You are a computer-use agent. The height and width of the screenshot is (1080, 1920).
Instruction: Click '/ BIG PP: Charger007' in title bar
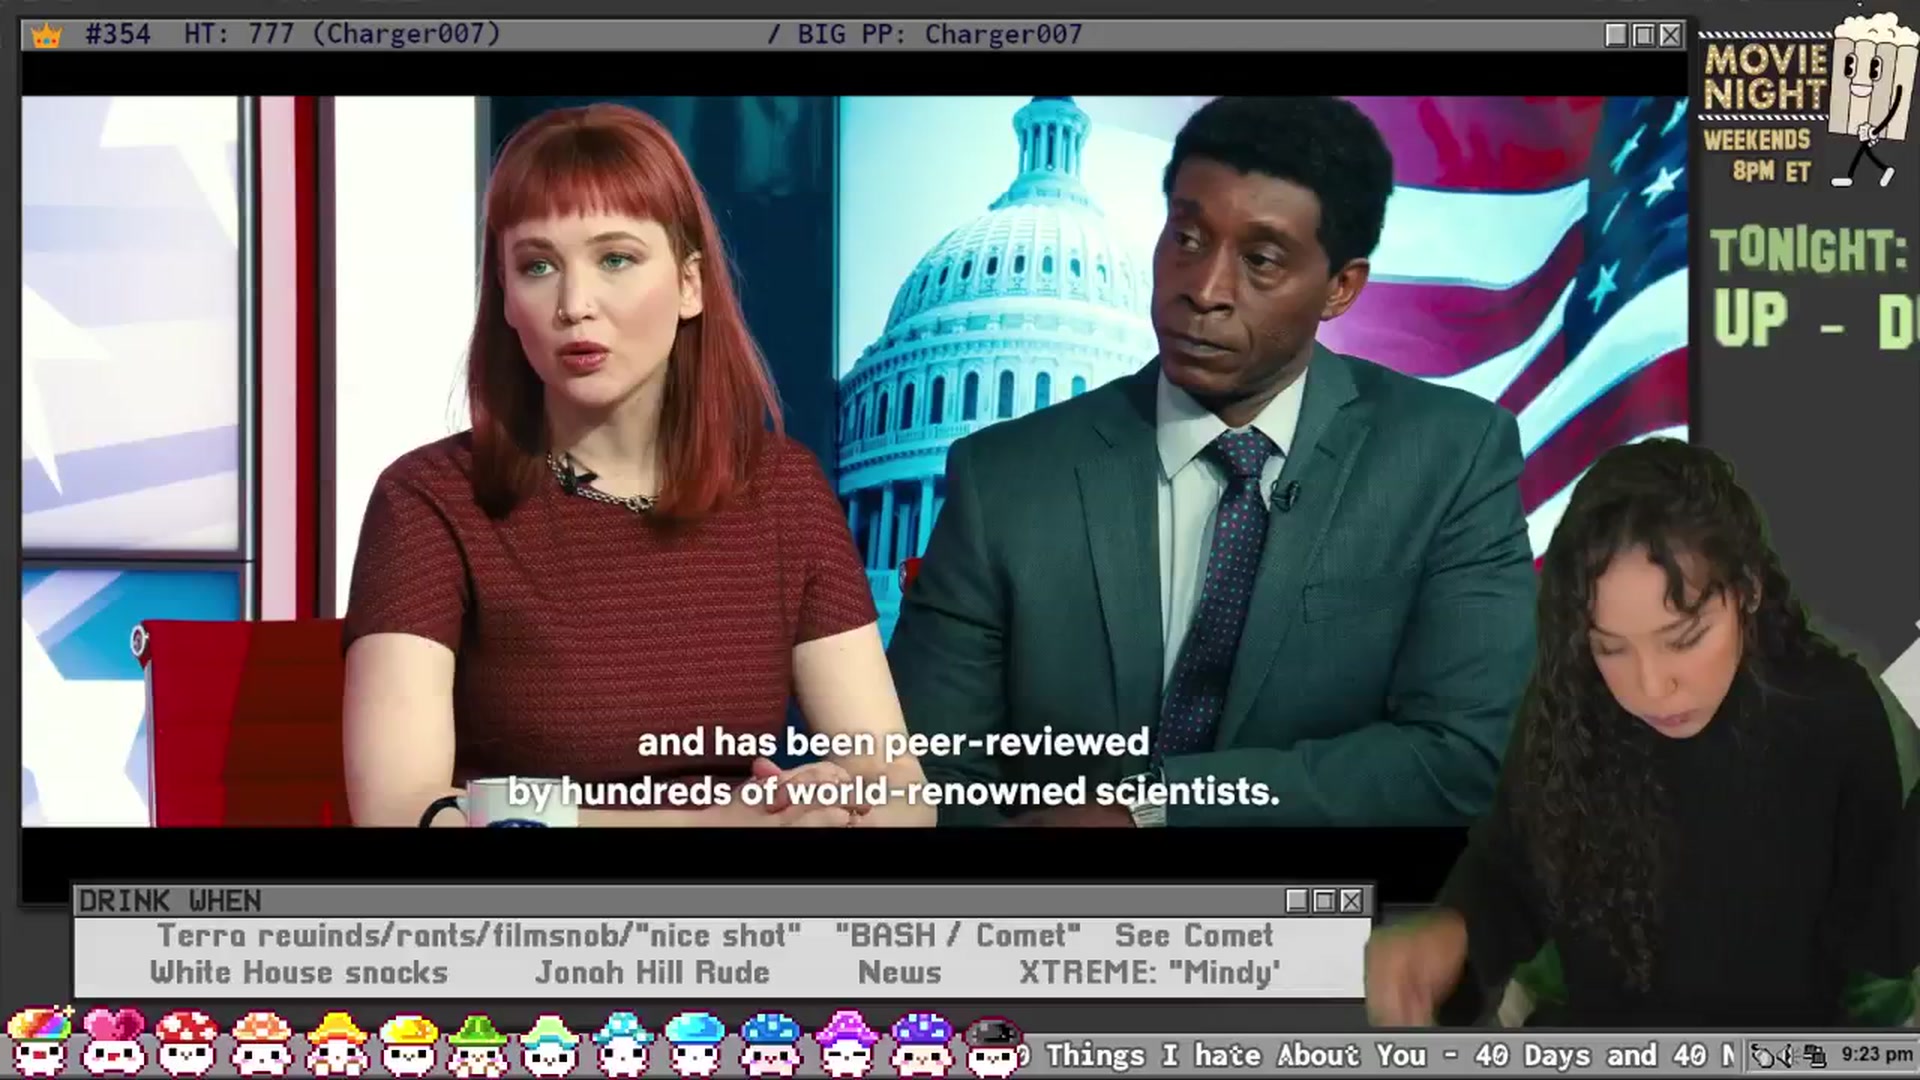924,34
